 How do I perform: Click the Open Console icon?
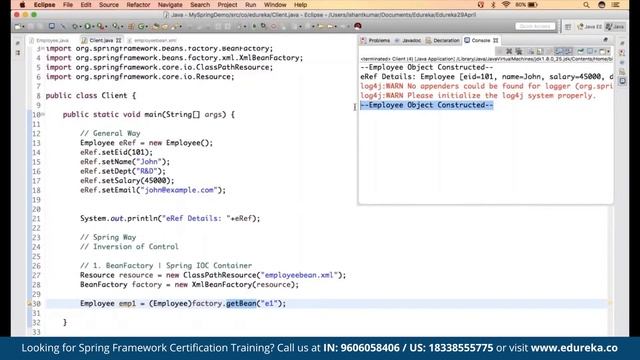(602, 51)
